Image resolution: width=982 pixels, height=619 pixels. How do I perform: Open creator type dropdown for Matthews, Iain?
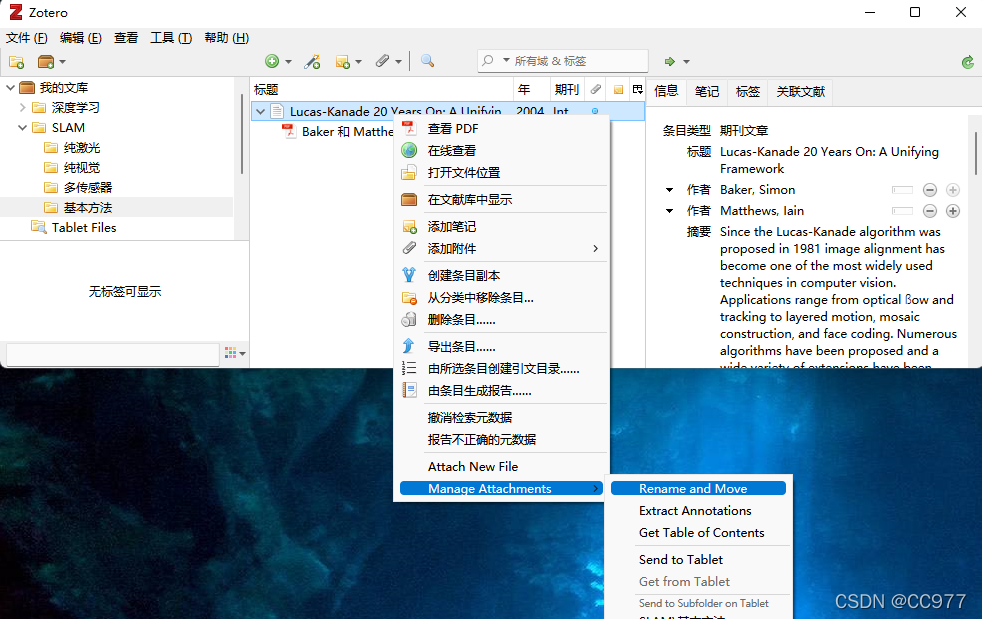tap(669, 211)
